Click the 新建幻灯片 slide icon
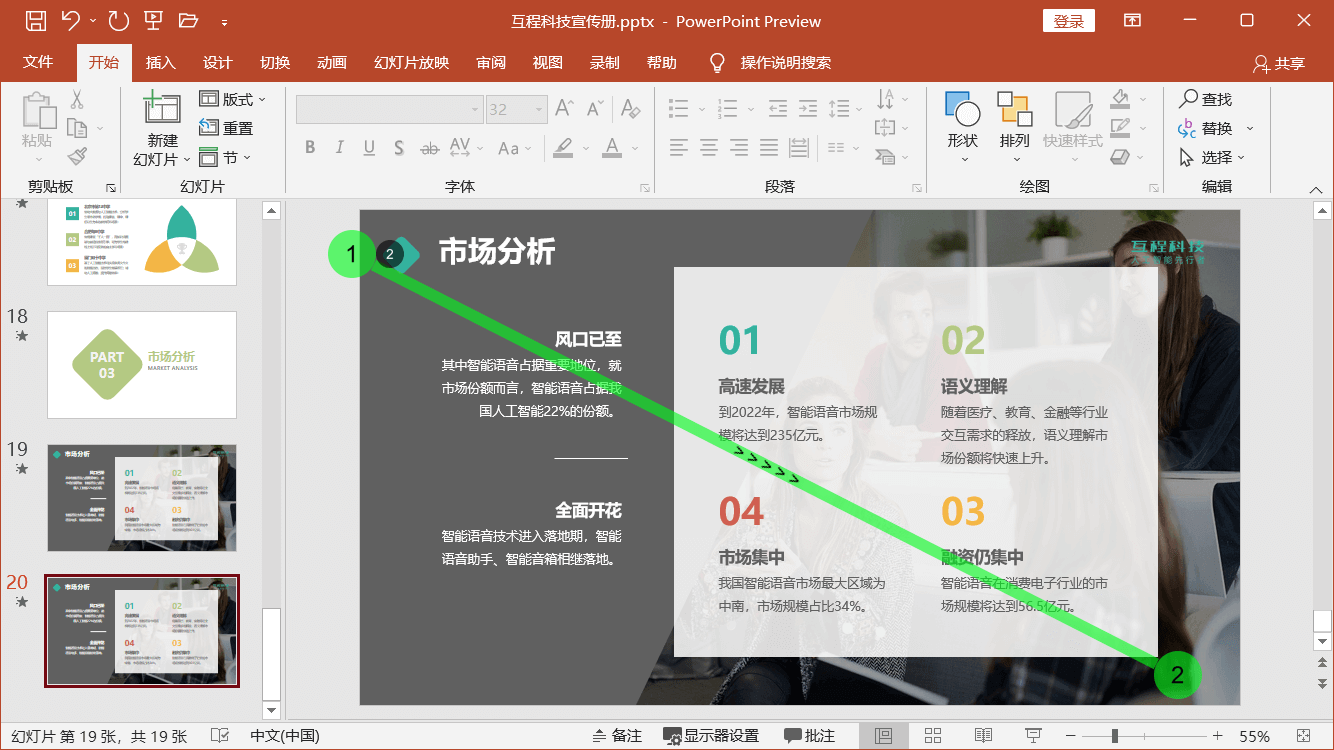Image resolution: width=1334 pixels, height=750 pixels. [x=162, y=108]
